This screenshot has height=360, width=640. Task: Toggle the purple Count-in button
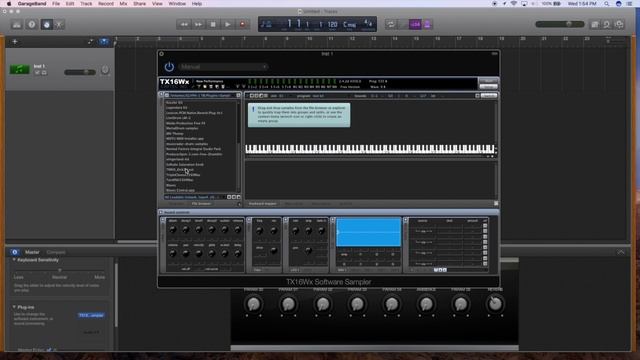coord(415,24)
